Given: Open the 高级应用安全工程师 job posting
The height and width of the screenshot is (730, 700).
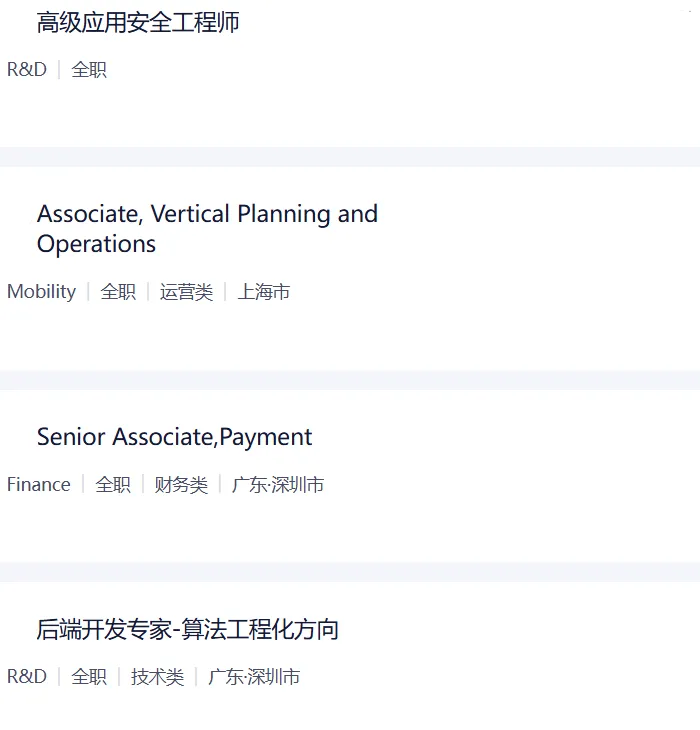Looking at the screenshot, I should pyautogui.click(x=138, y=23).
